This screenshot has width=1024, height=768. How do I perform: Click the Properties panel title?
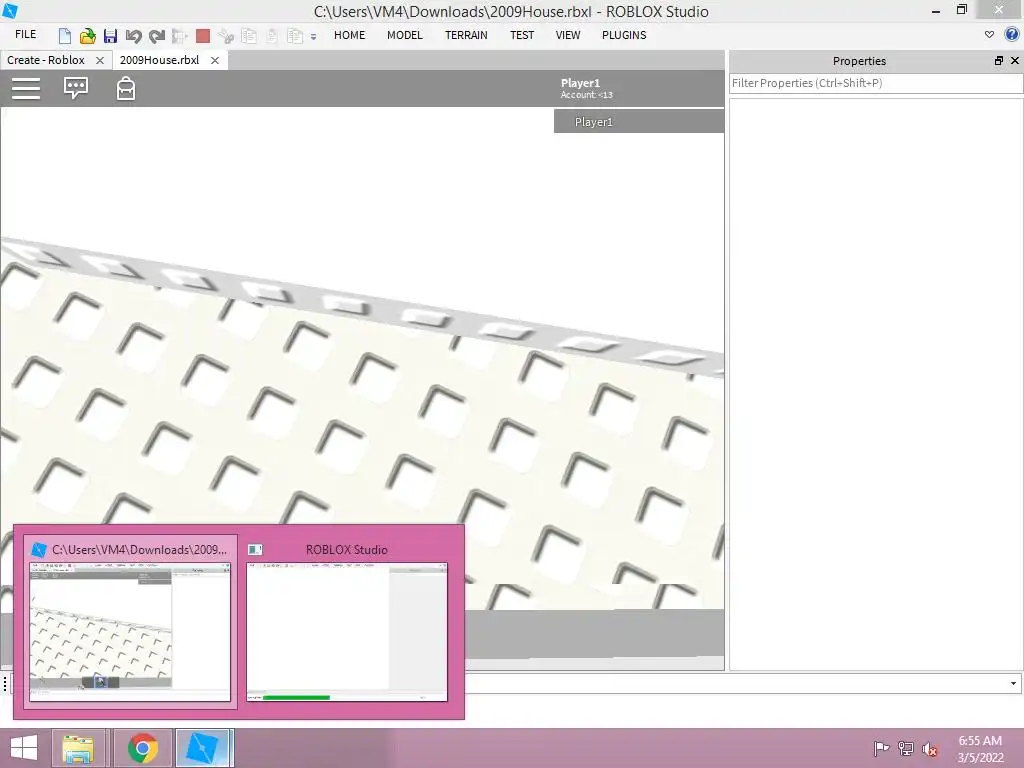(859, 61)
